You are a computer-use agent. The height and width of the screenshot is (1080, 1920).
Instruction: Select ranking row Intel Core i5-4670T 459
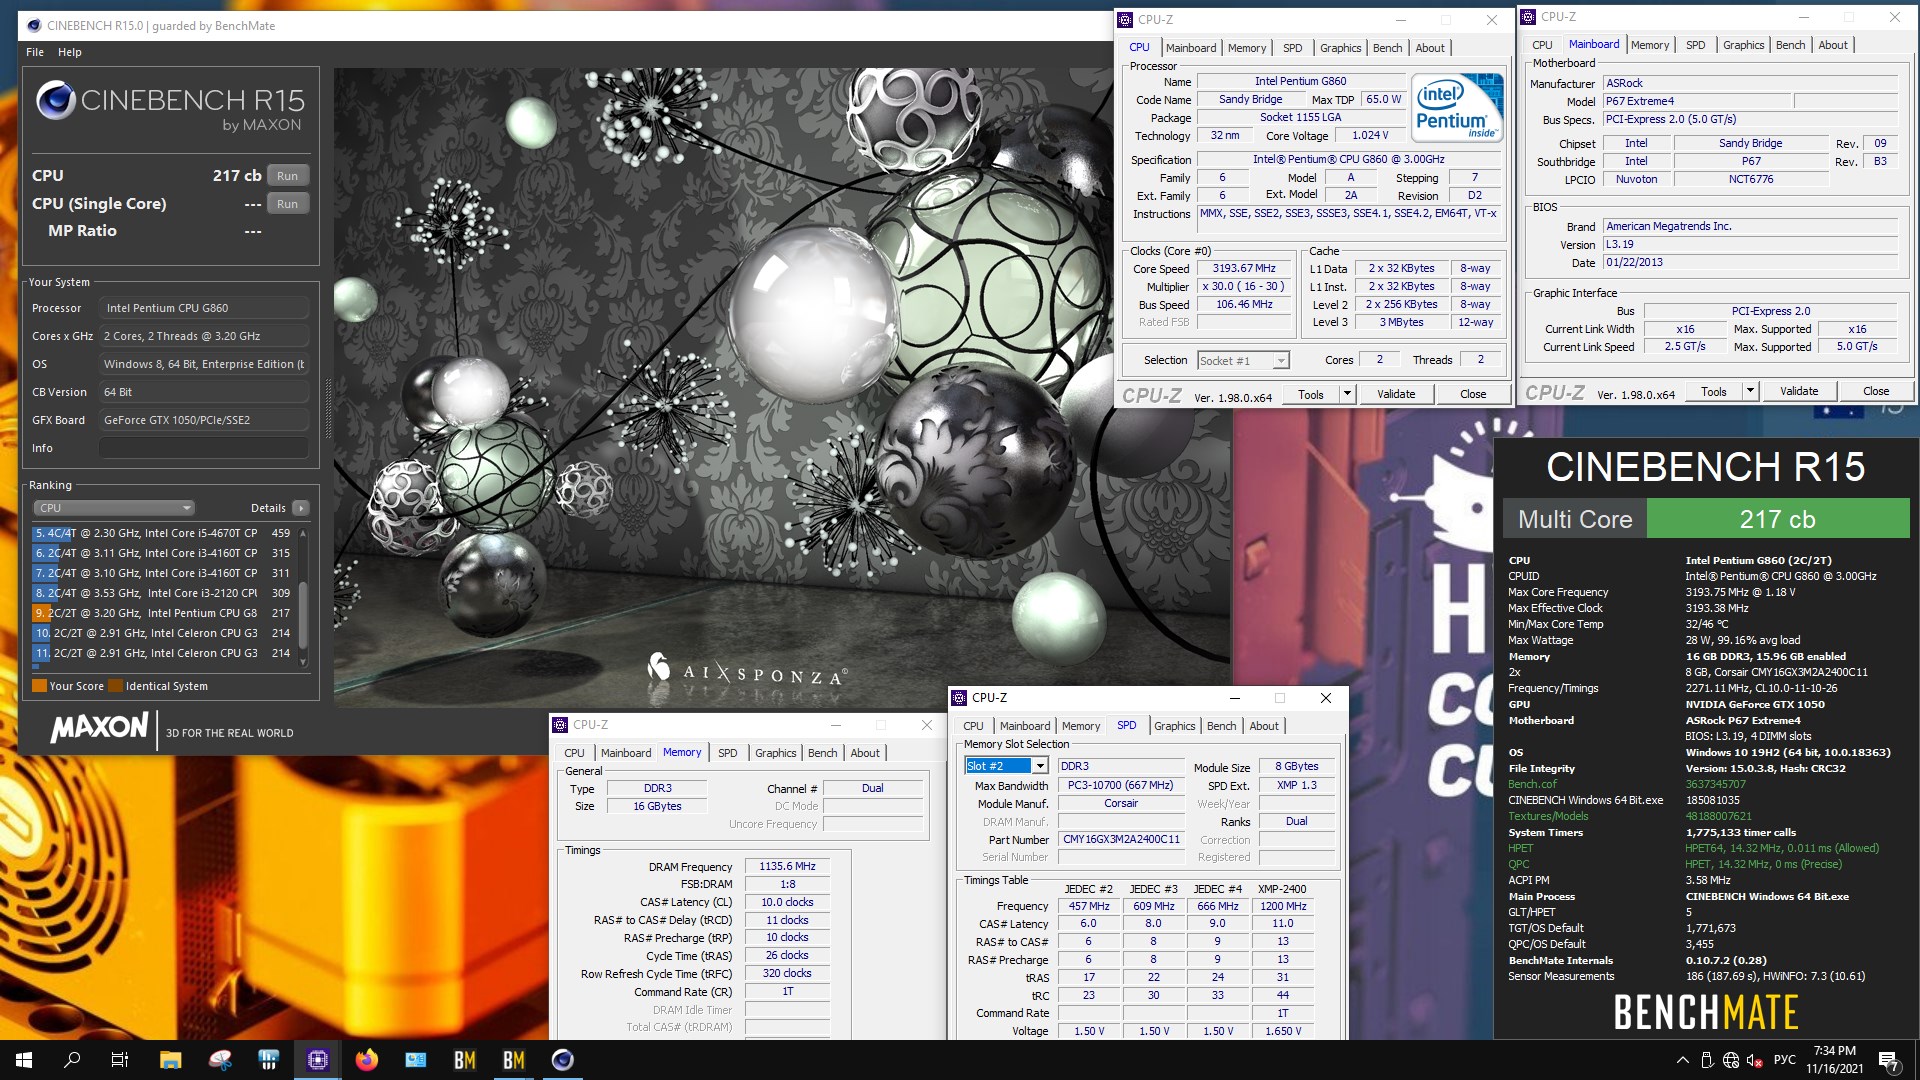tap(163, 533)
